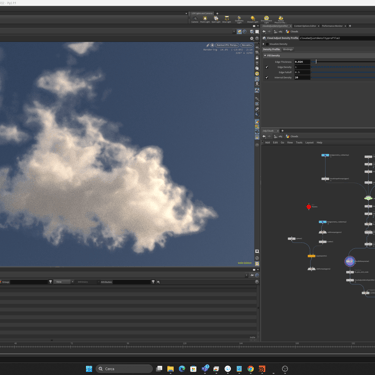
Task: Click the back arrow in the network editor
Action: click(x=264, y=136)
